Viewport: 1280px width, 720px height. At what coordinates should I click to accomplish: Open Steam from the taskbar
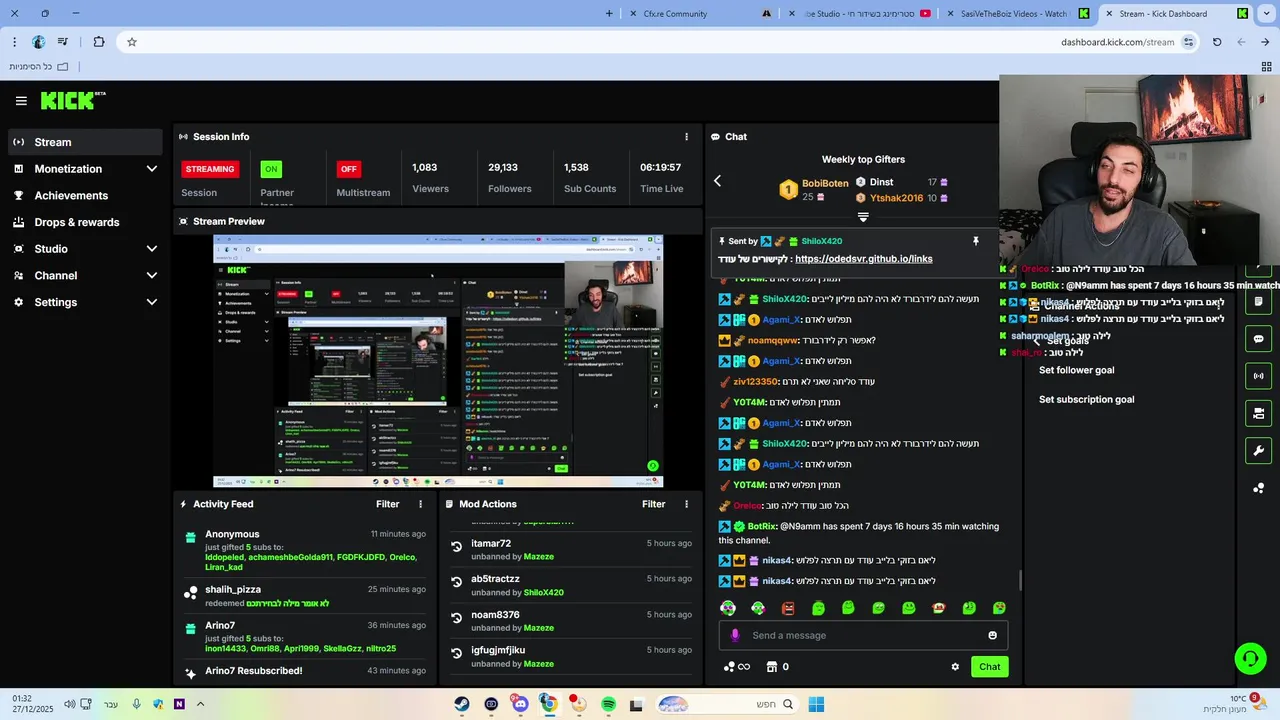pos(462,704)
